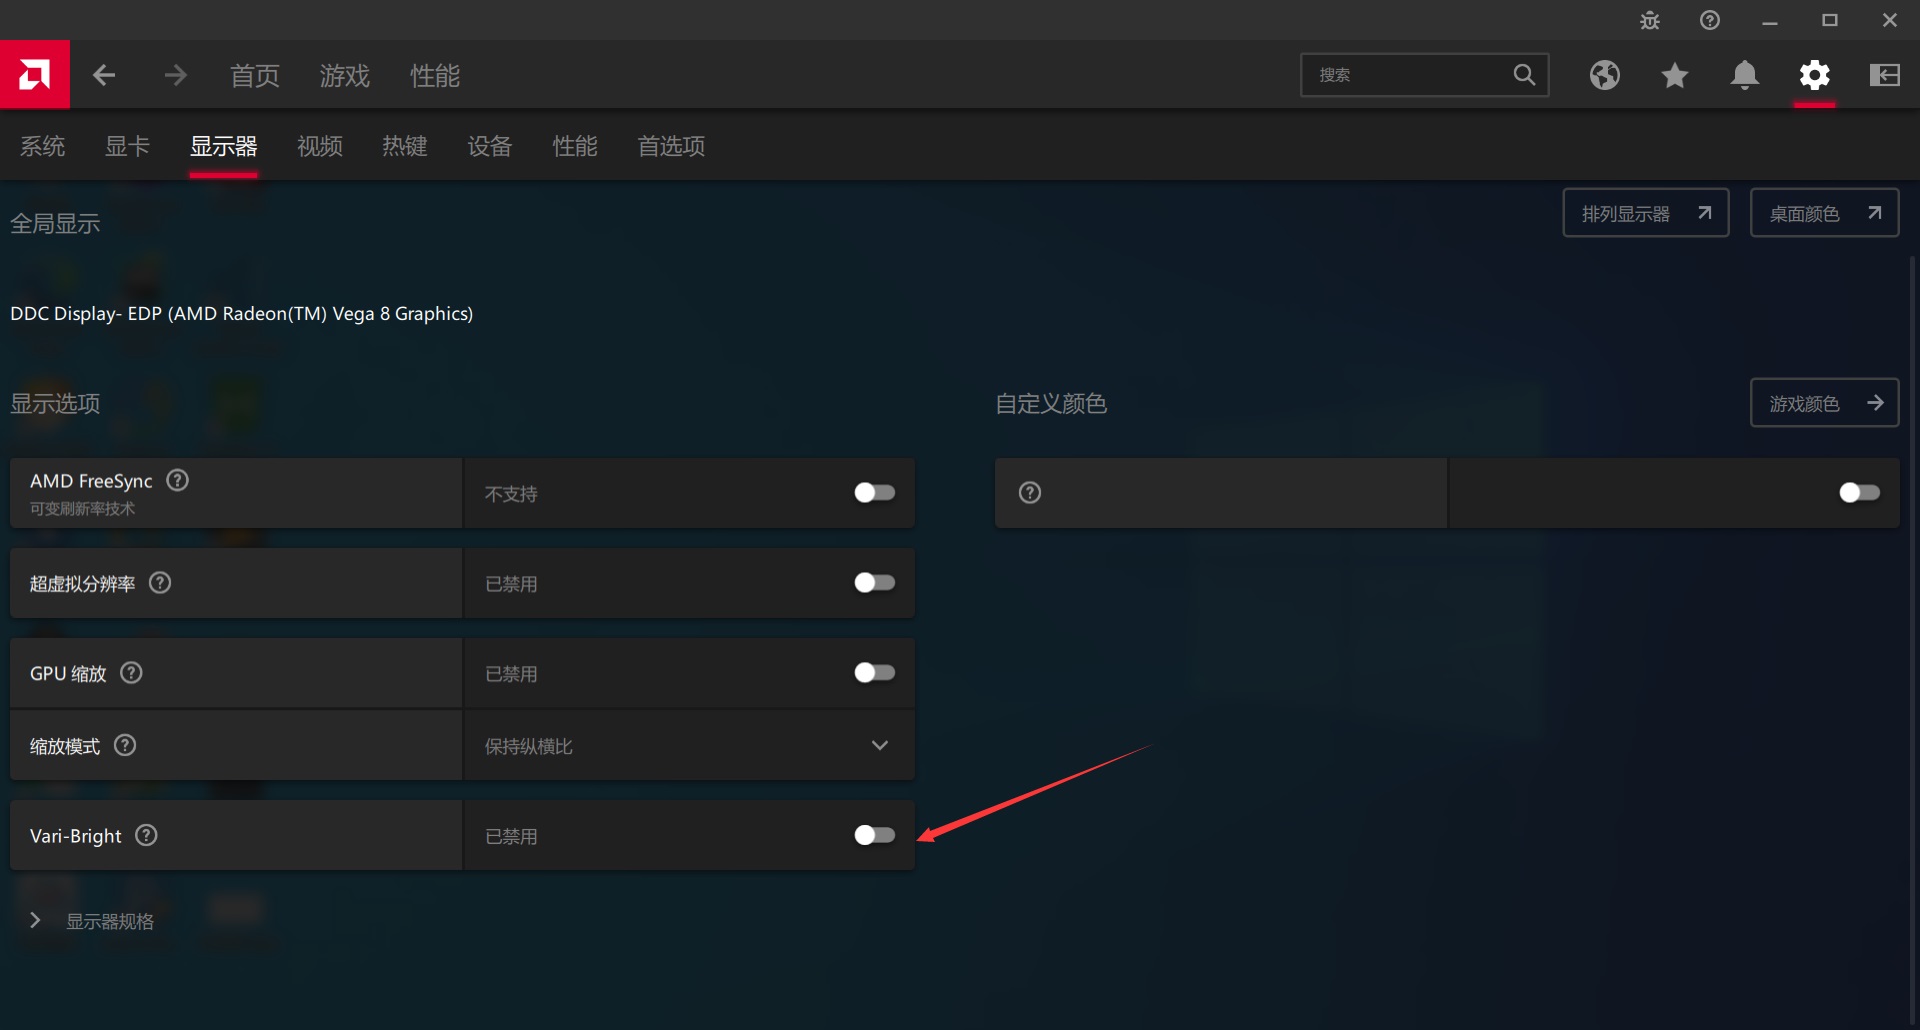Switch to the 显卡 tab
The width and height of the screenshot is (1920, 1030).
pos(128,147)
